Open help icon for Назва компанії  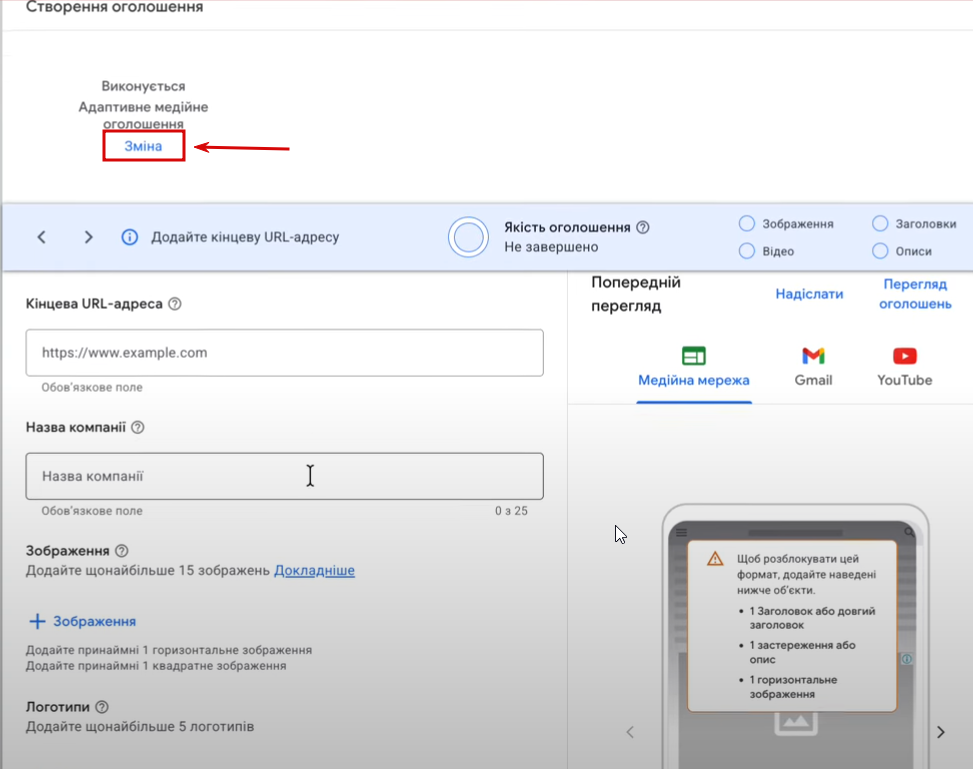click(138, 427)
